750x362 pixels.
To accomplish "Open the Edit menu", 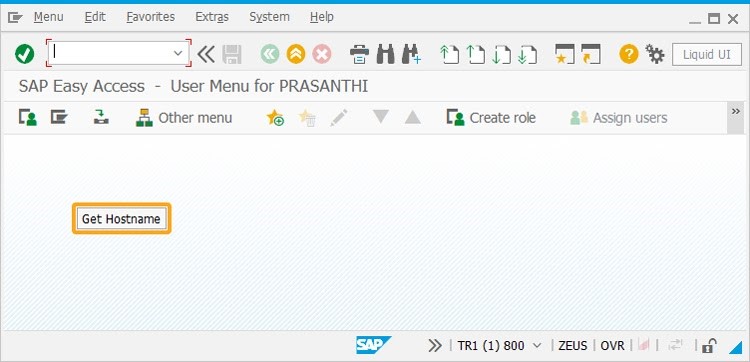I will [95, 17].
